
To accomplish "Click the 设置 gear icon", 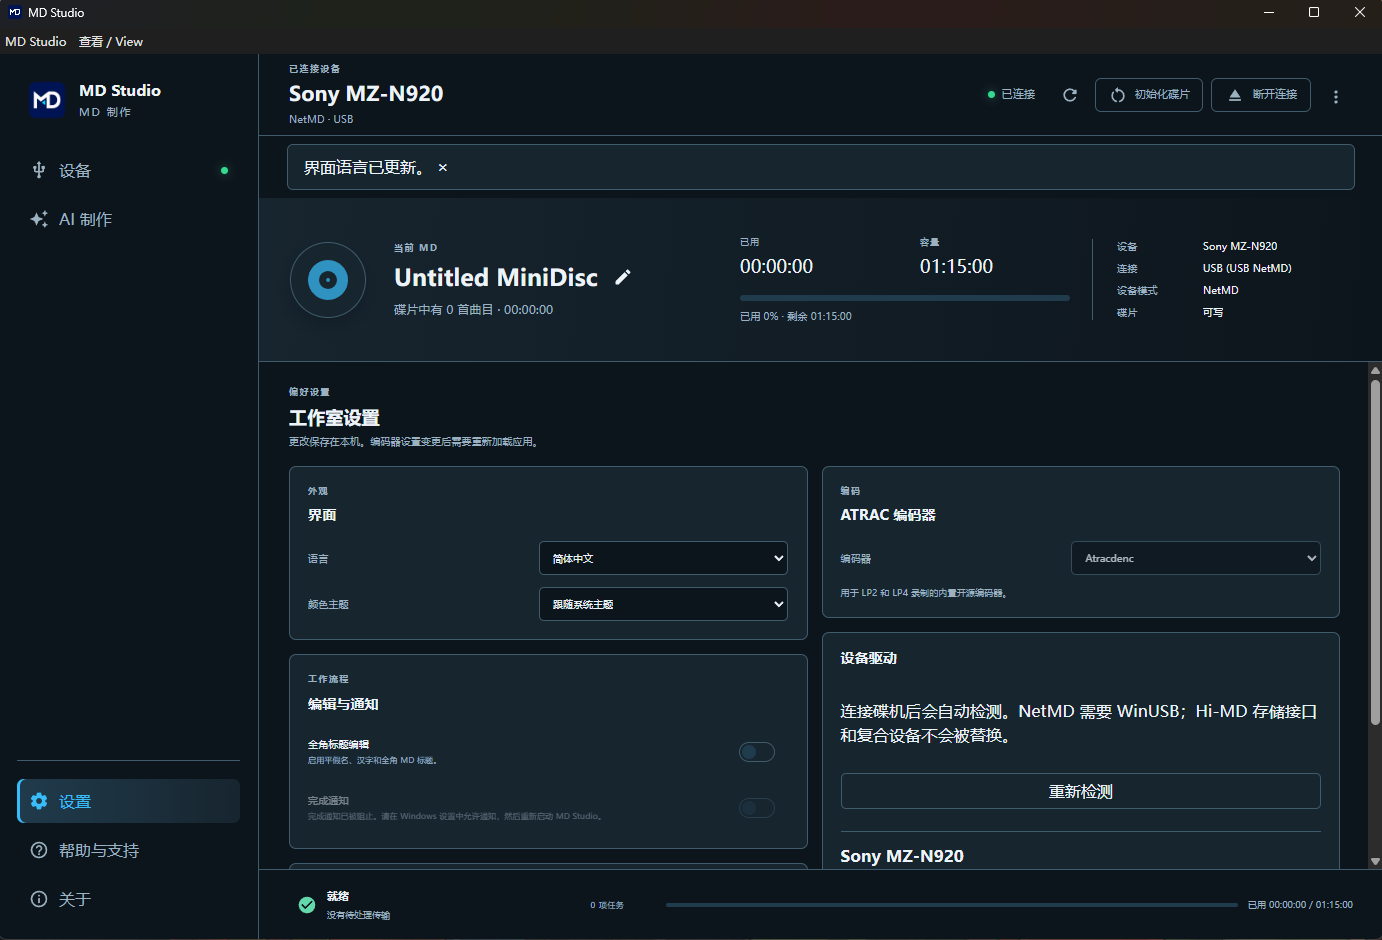I will [x=39, y=801].
